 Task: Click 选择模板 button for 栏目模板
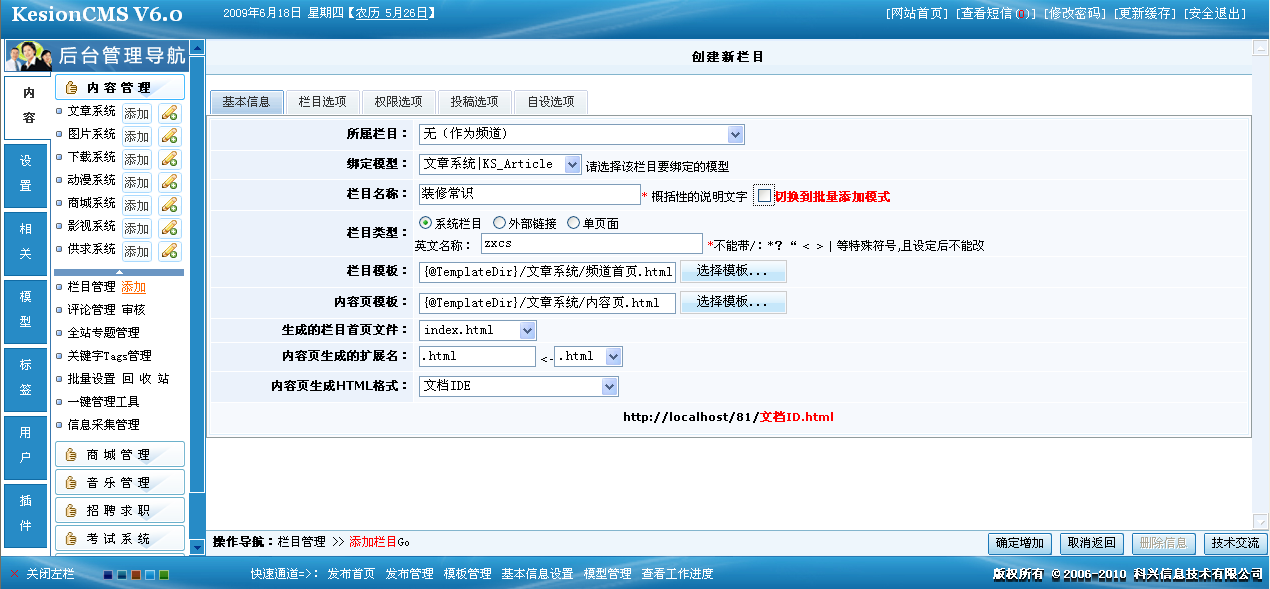pos(733,271)
